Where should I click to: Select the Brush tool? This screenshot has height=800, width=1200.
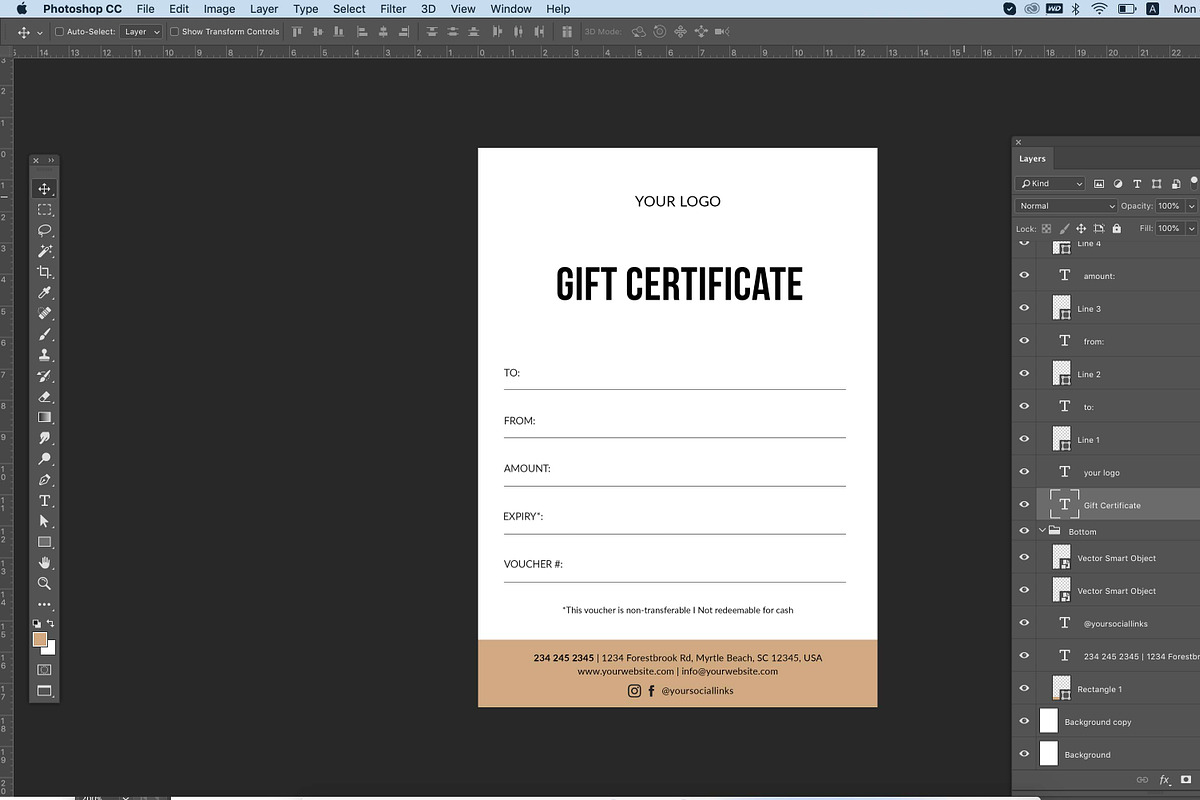[x=44, y=334]
